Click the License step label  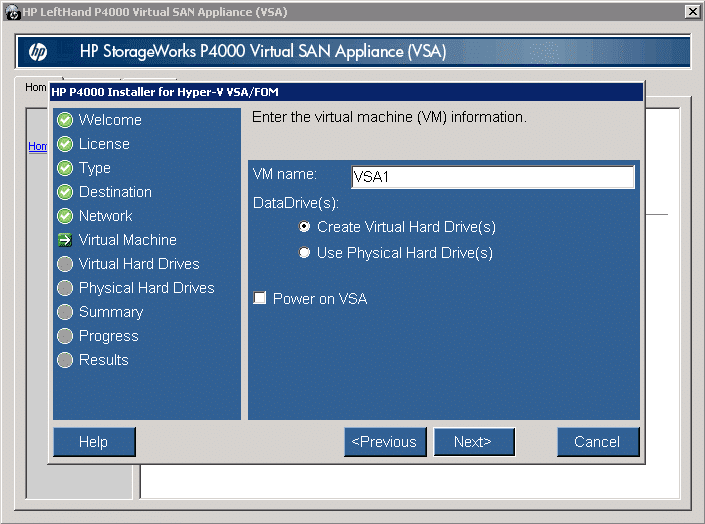[x=104, y=144]
